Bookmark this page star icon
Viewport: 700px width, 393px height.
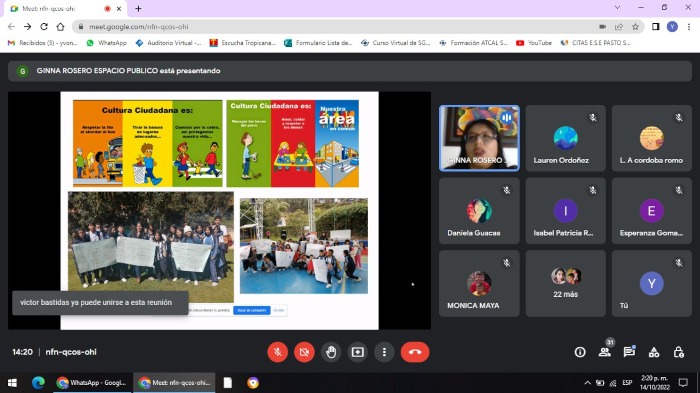tap(635, 27)
